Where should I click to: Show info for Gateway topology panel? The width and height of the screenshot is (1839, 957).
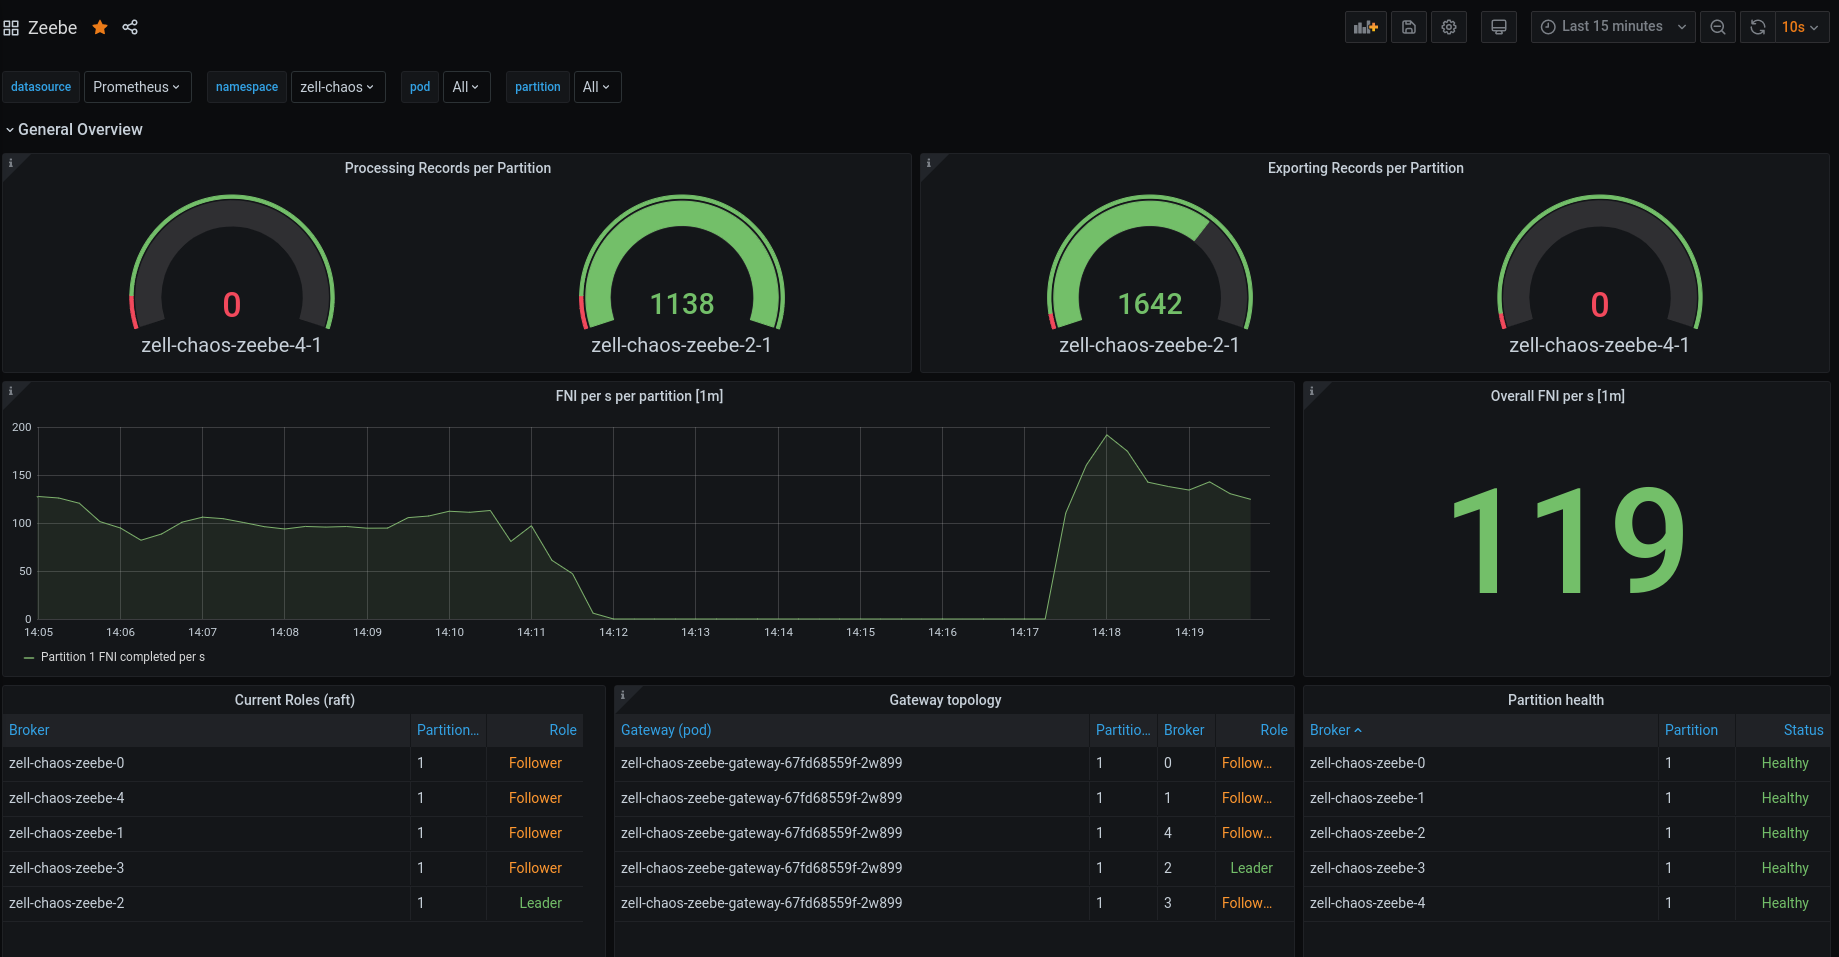622,695
